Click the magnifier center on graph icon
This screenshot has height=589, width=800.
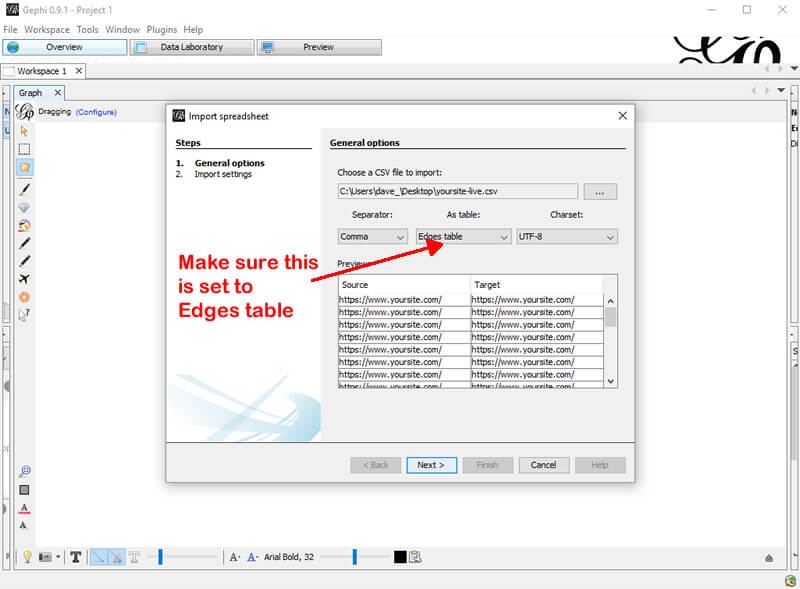pos(24,471)
